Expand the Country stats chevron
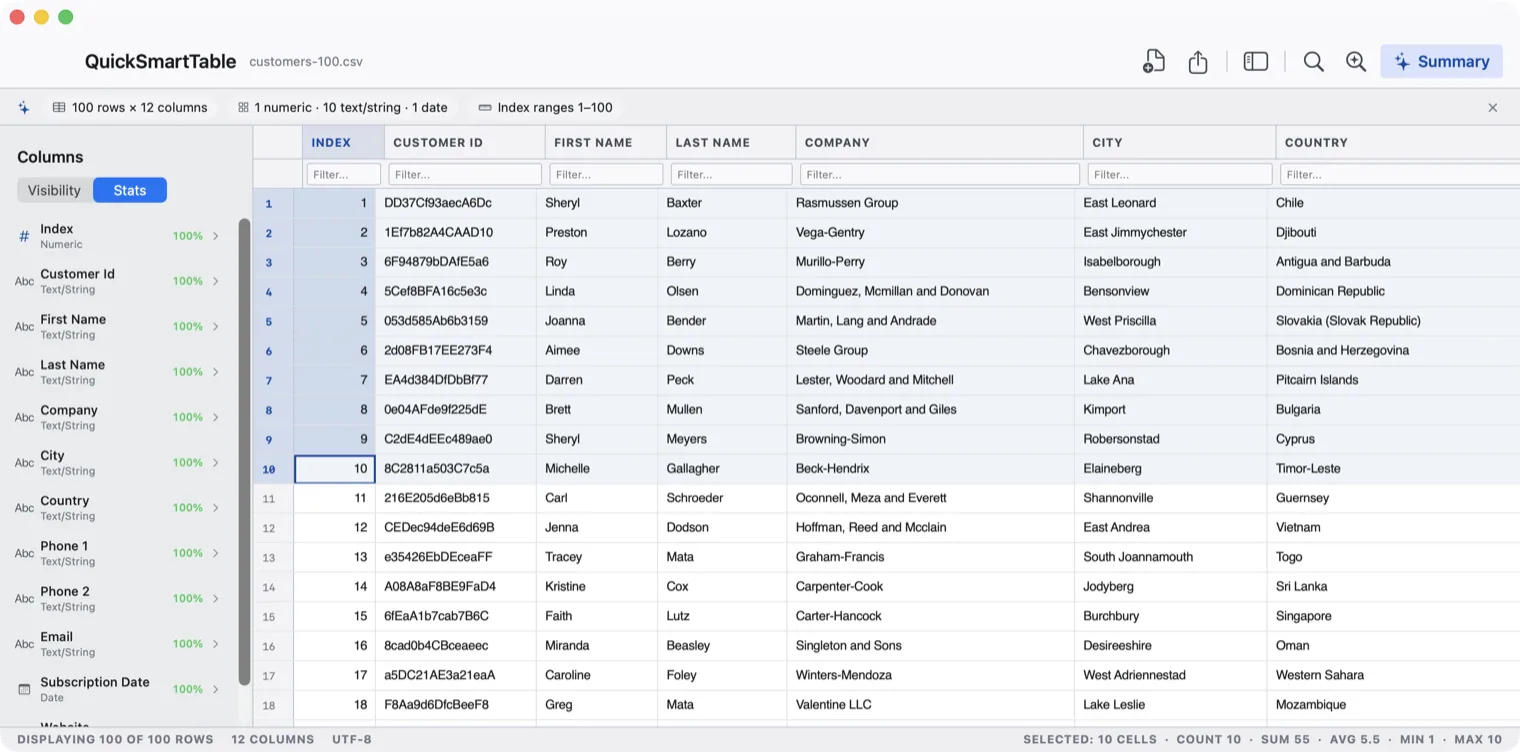This screenshot has width=1520, height=752. click(x=215, y=508)
